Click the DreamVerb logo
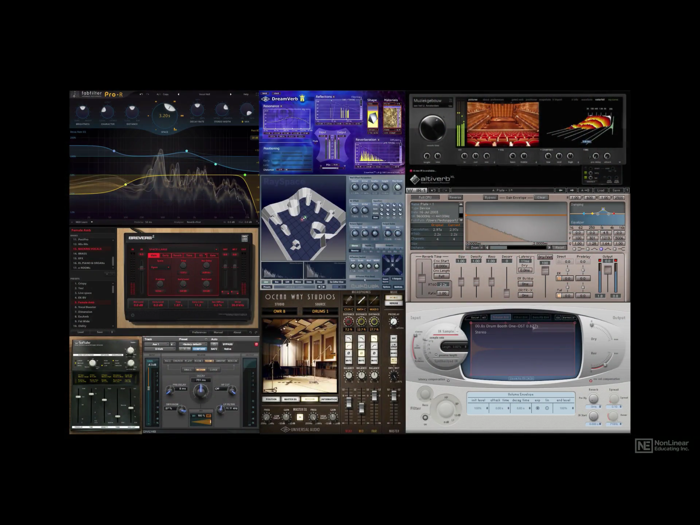This screenshot has height=525, width=700. 284,99
